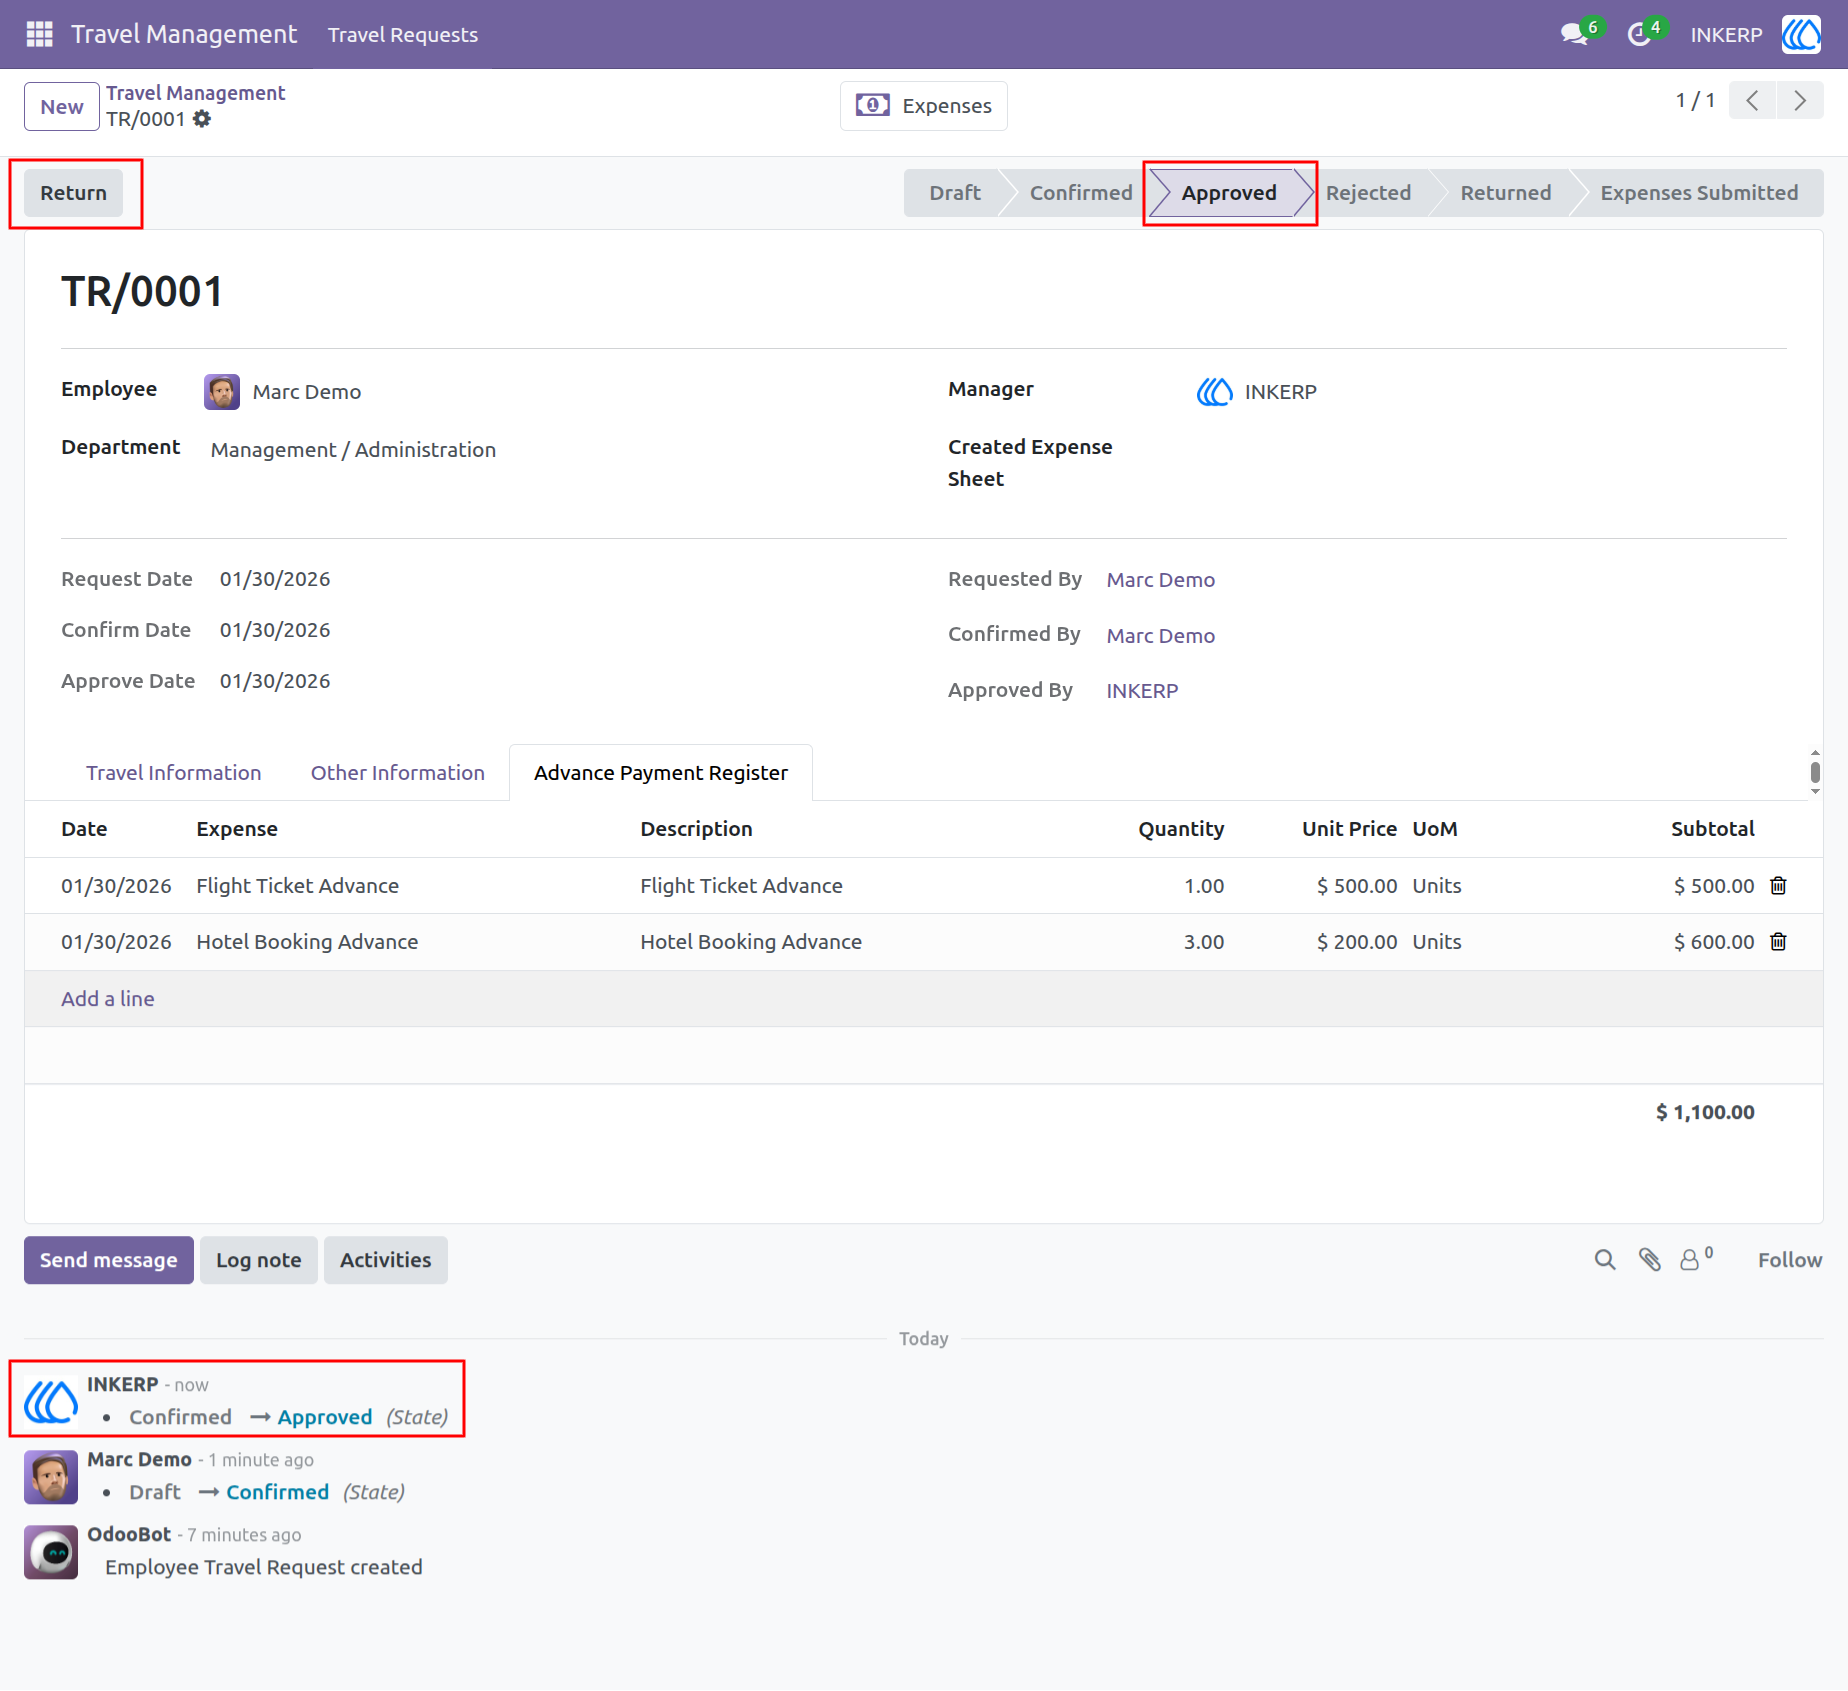Screen dimensions: 1848x1691
Task: Click the gear icon next to TR/0001
Action: click(202, 119)
